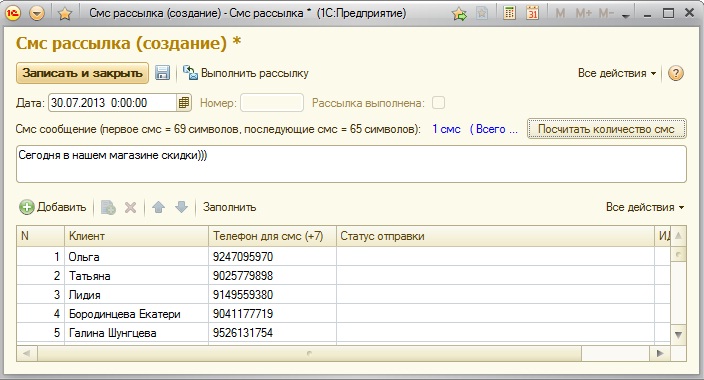Open top Все действия menu
This screenshot has width=704, height=380.
point(617,73)
